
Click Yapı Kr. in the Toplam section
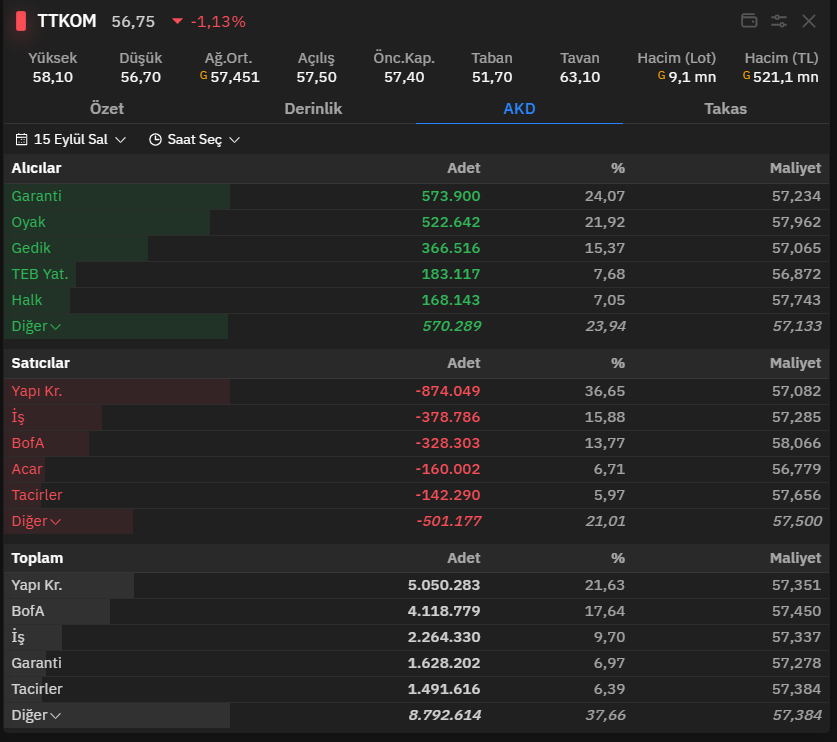point(416,586)
